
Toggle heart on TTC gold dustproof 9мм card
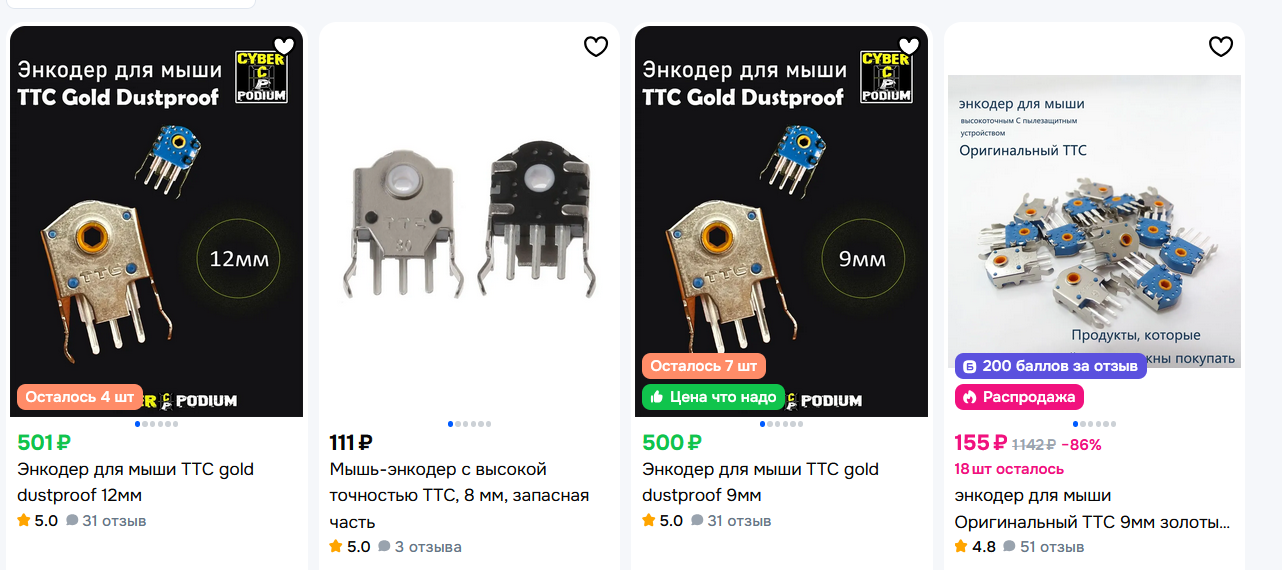point(909,46)
